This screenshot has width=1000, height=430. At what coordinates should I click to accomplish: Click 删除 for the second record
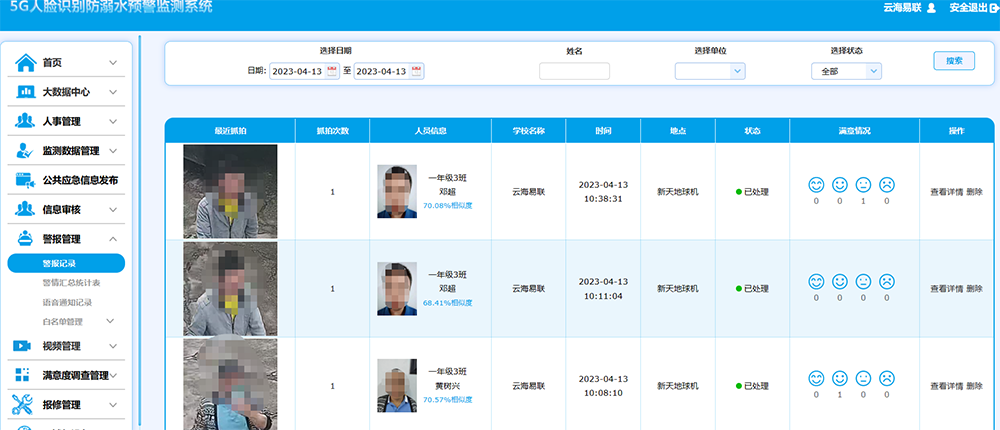(x=975, y=289)
